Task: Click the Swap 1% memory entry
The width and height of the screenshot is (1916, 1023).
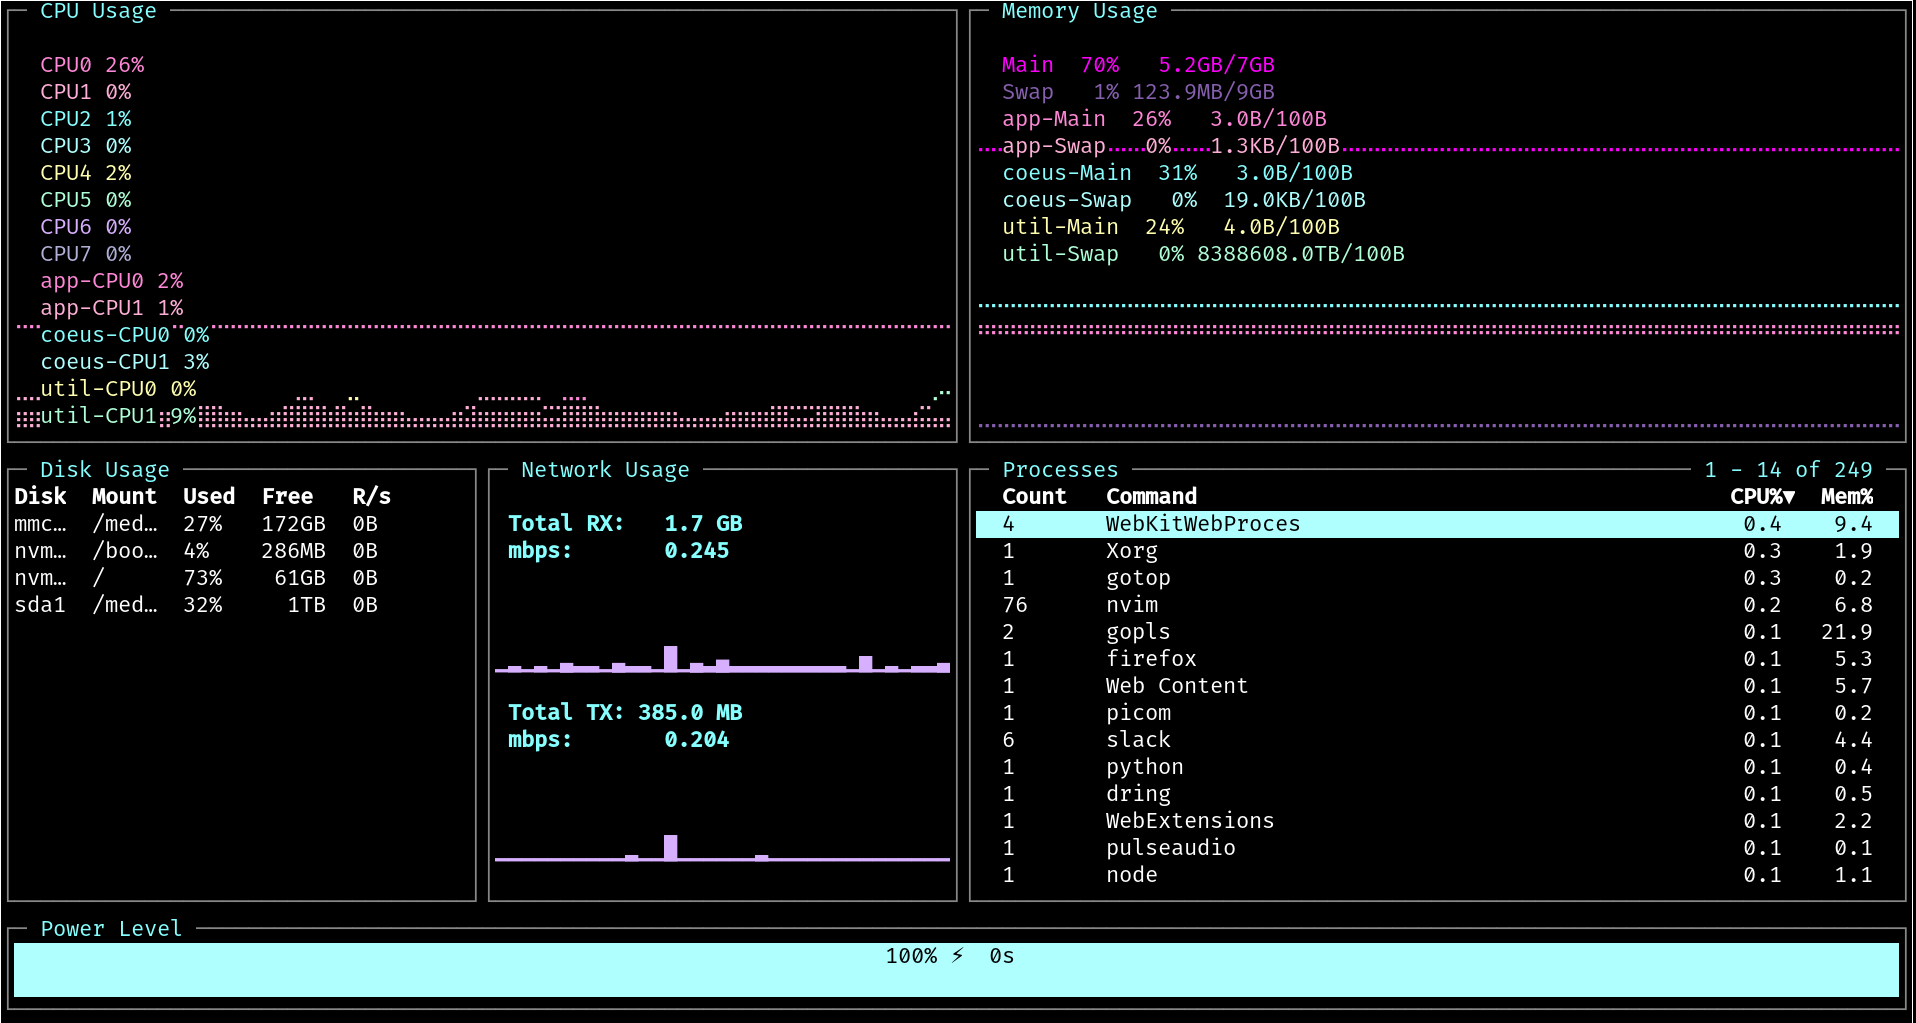Action: [x=1138, y=92]
